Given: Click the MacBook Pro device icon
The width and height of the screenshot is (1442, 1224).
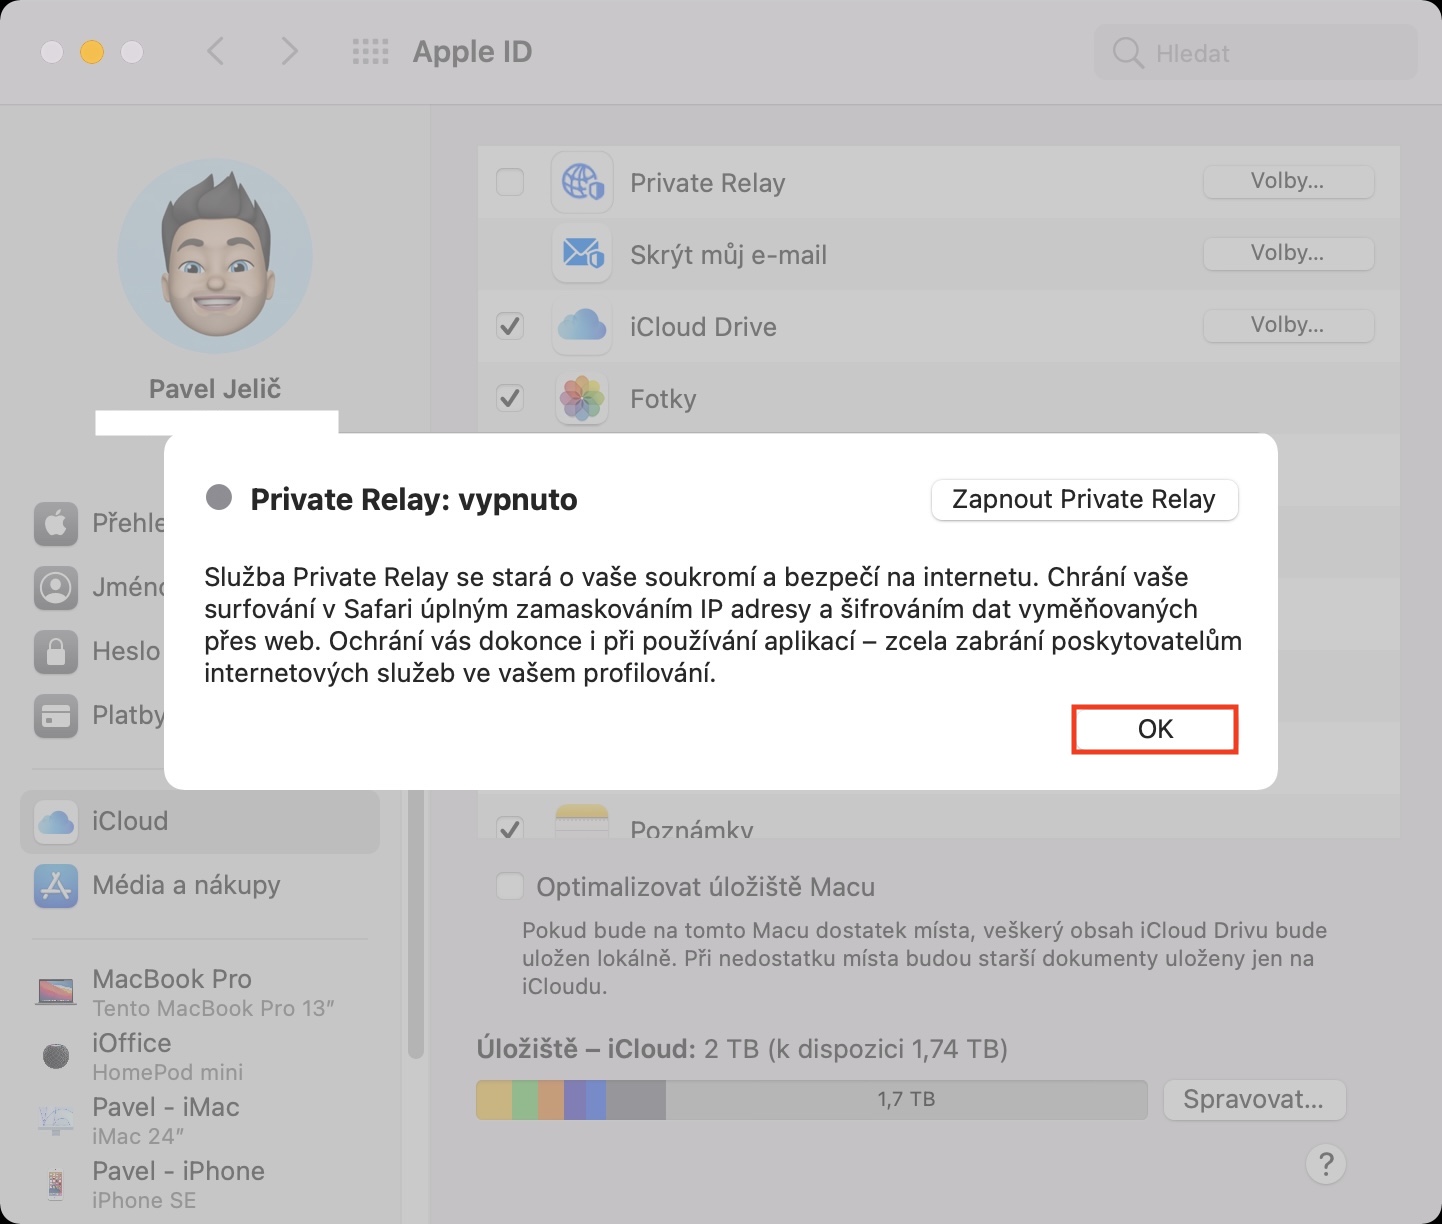Looking at the screenshot, I should click(56, 991).
